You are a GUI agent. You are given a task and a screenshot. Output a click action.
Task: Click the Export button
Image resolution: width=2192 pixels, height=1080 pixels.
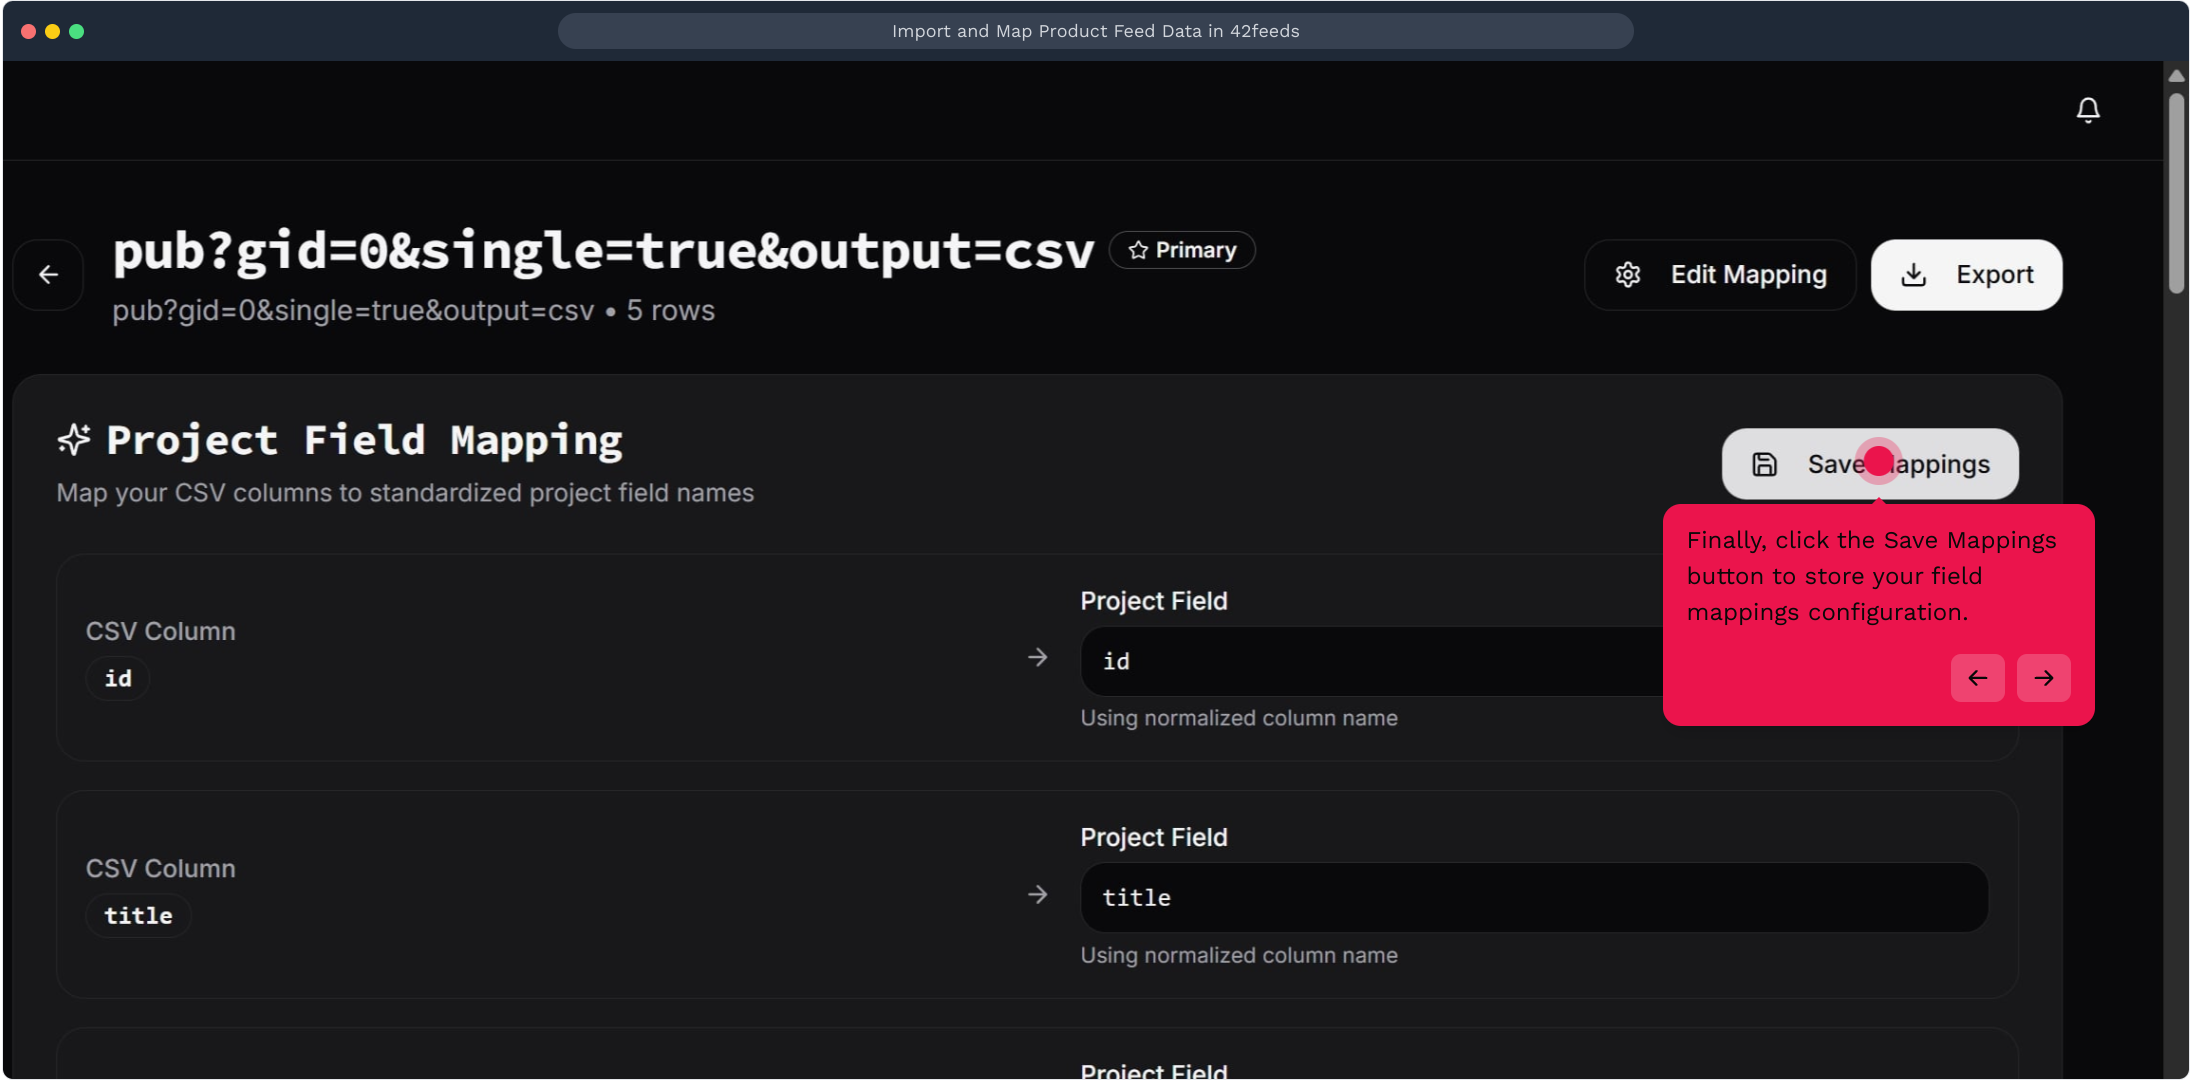tap(1966, 275)
